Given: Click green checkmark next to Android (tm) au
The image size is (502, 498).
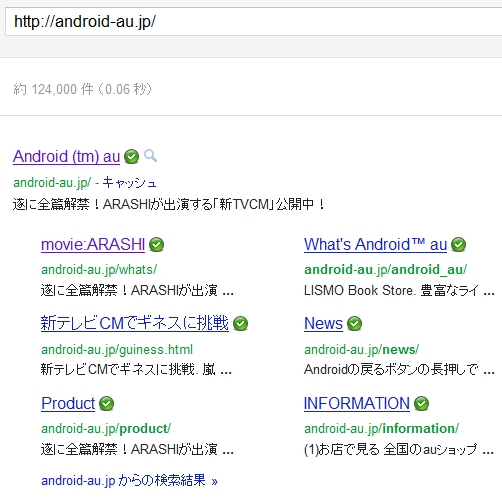Looking at the screenshot, I should point(131,156).
